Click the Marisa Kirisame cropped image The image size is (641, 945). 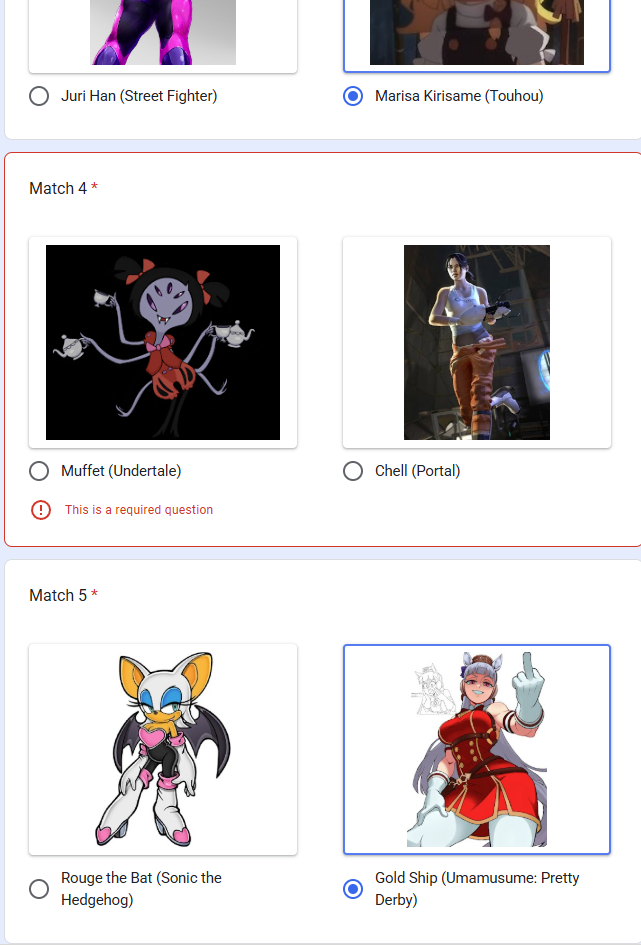coord(477,32)
